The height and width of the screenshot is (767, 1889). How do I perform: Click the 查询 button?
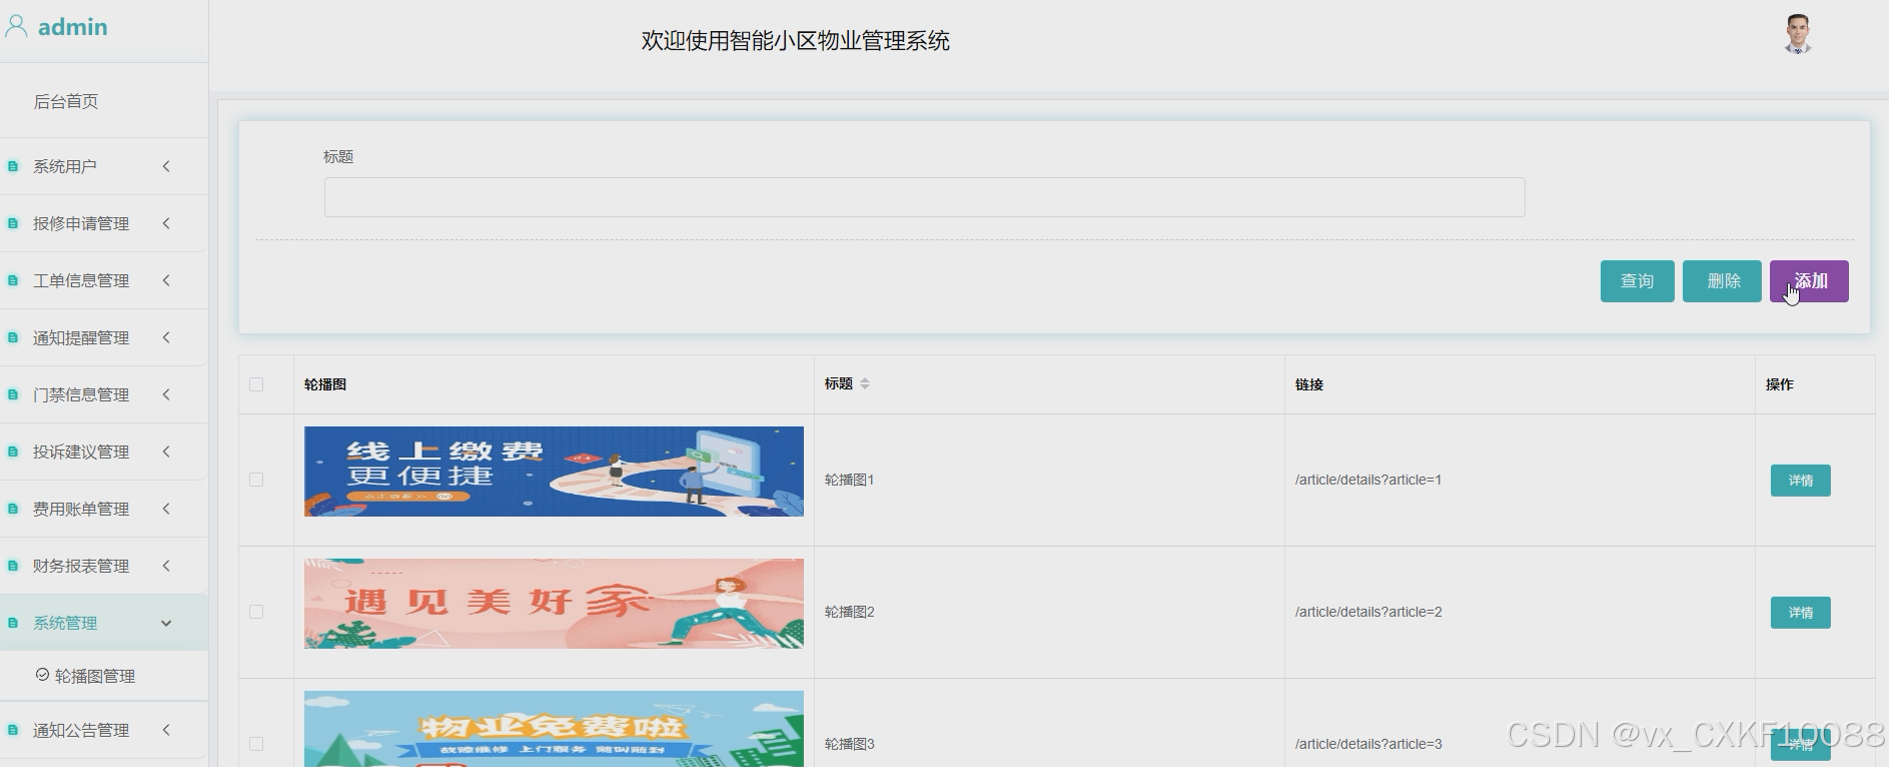coord(1637,281)
